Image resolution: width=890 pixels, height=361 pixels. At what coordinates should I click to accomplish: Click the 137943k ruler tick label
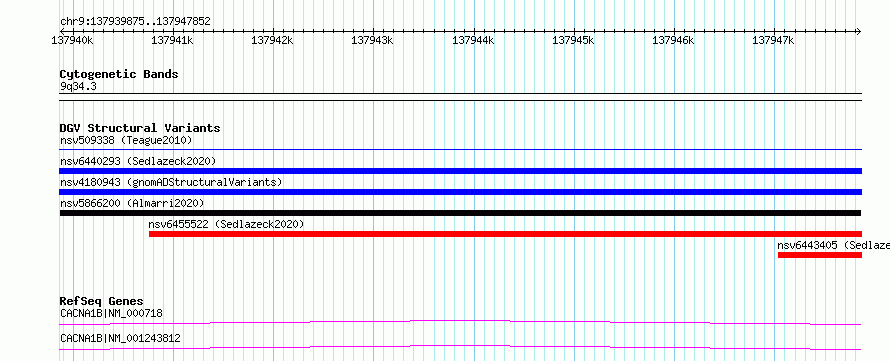(x=372, y=40)
